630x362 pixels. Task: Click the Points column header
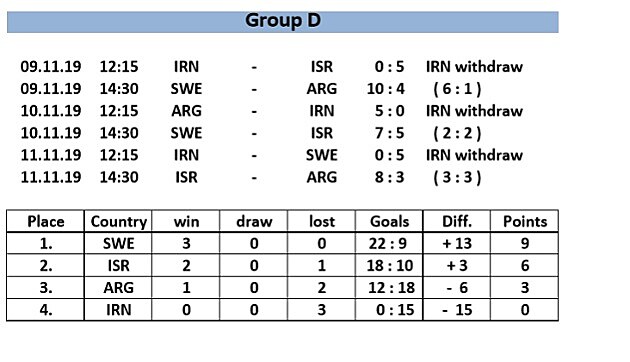tap(524, 221)
